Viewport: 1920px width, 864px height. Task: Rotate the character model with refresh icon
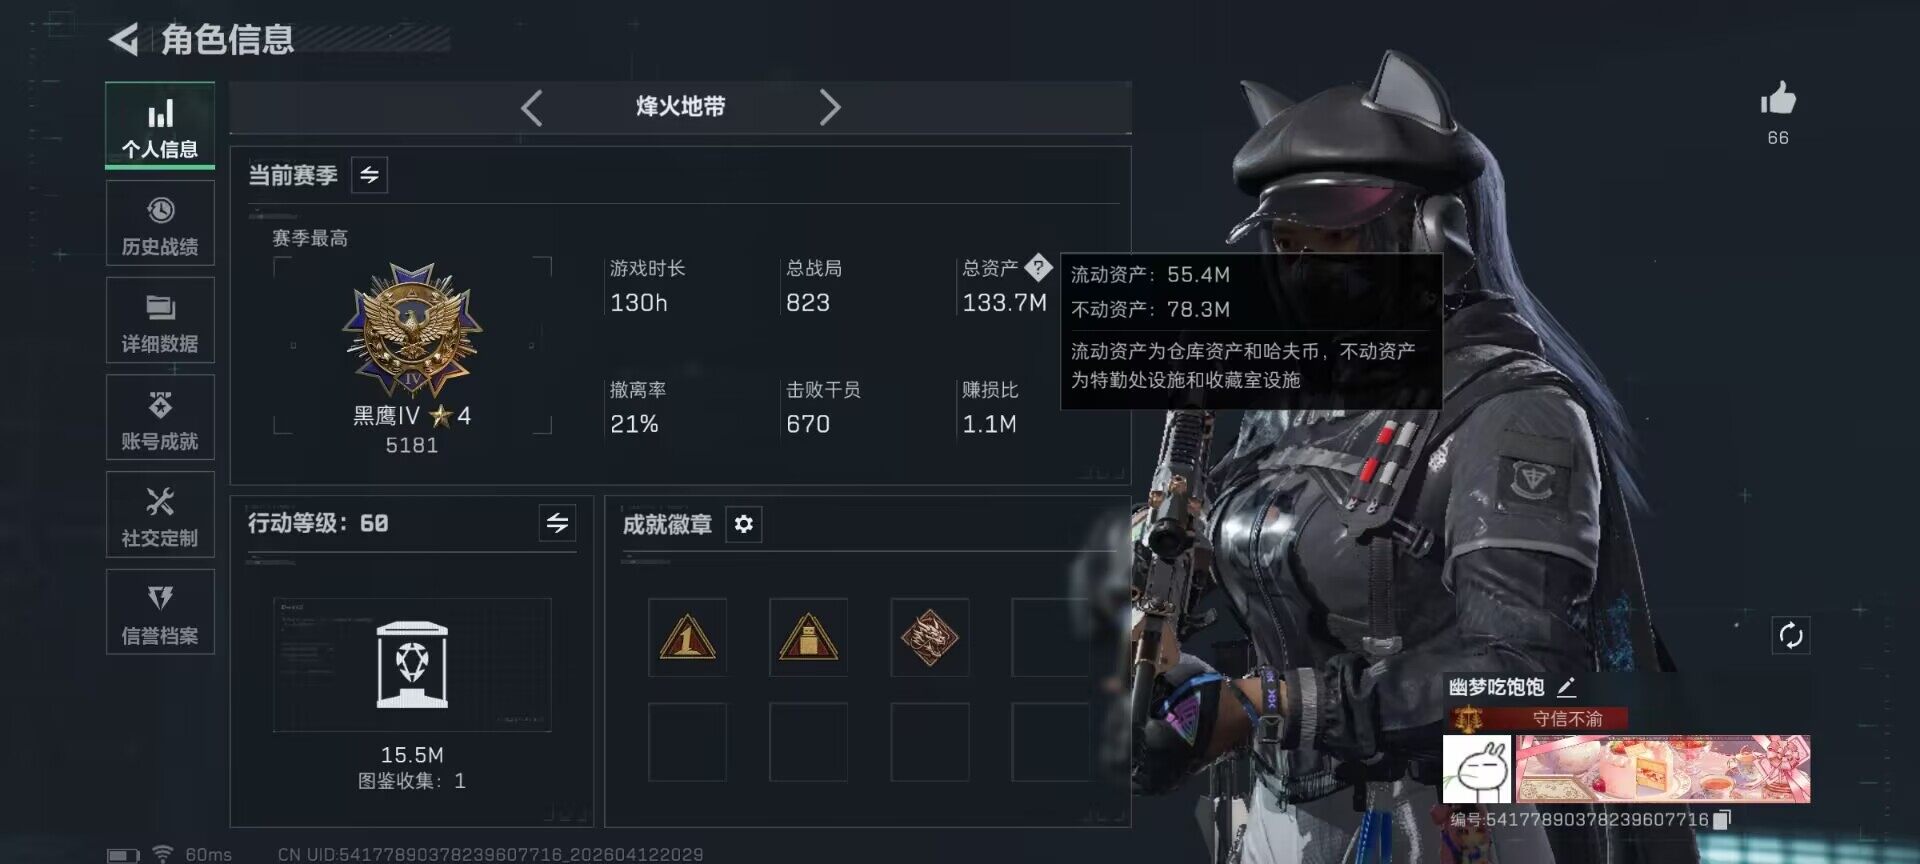(x=1791, y=635)
